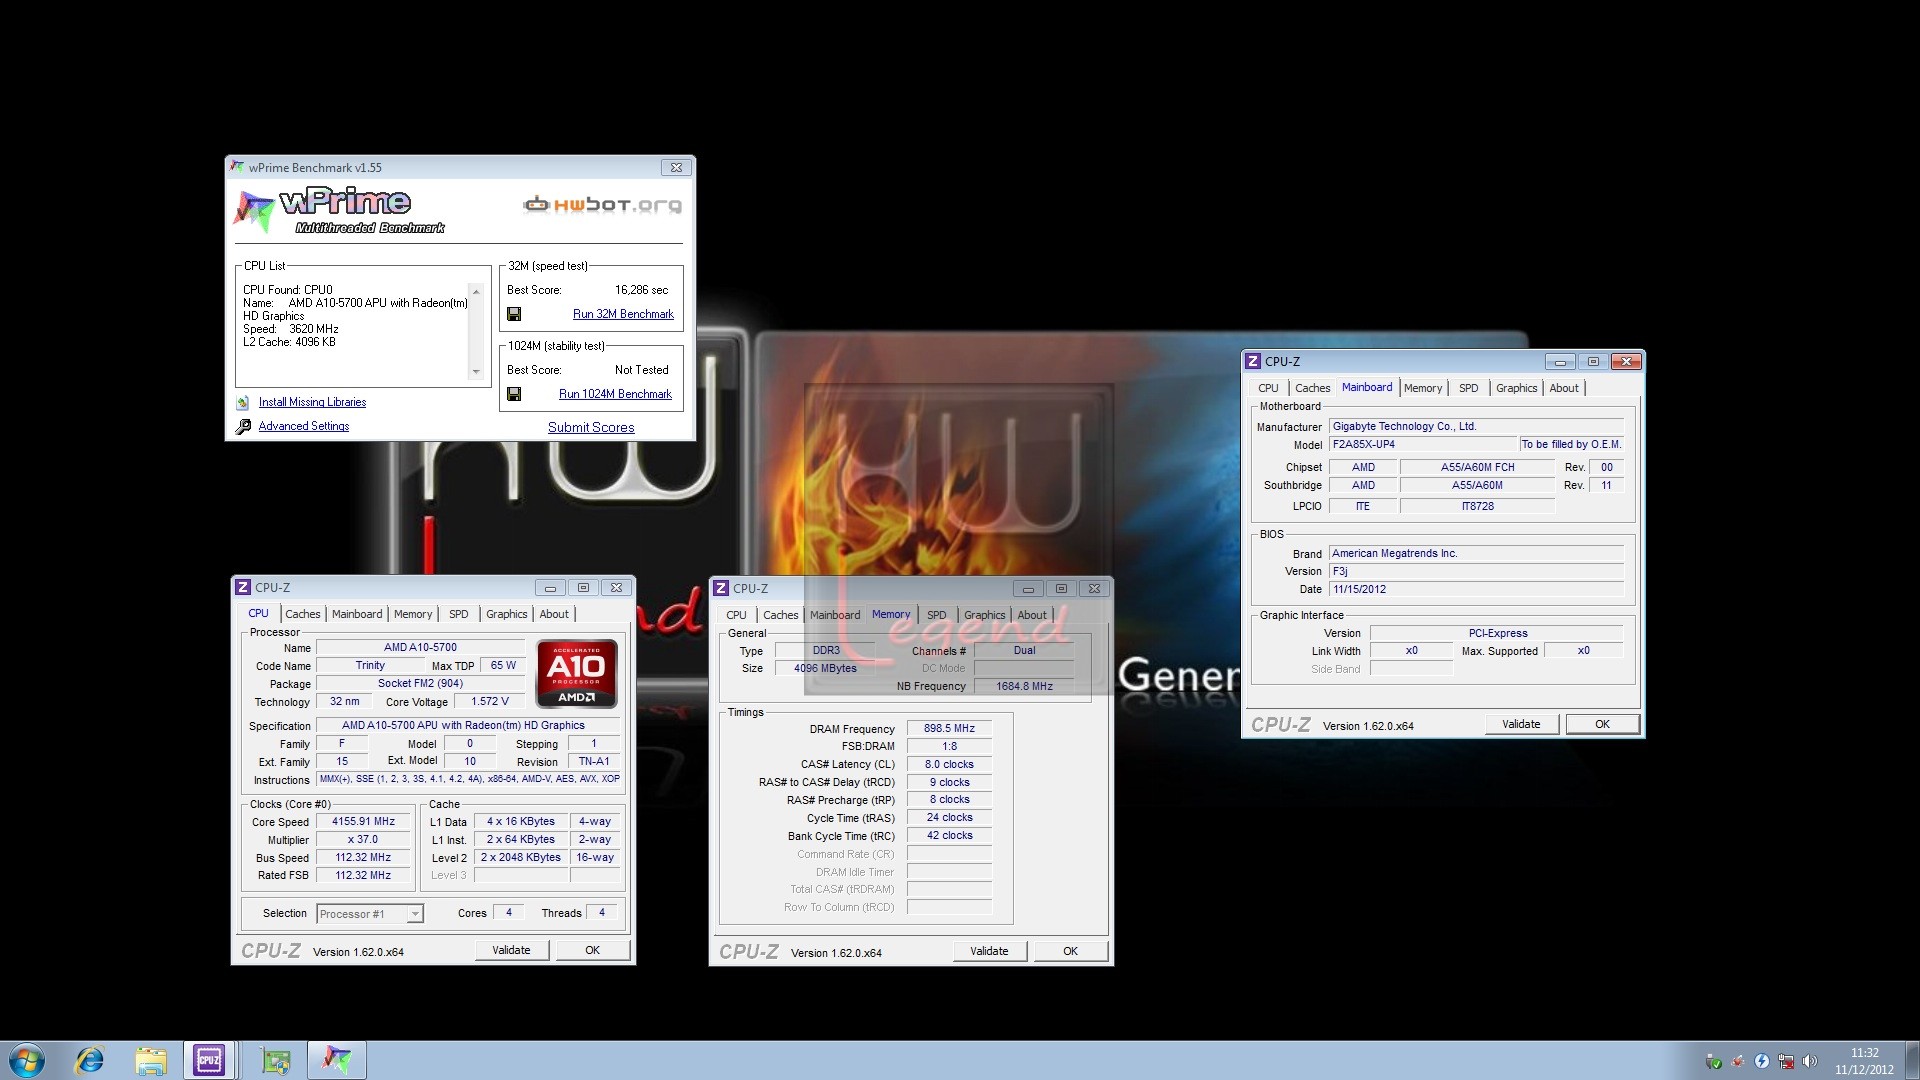This screenshot has height=1080, width=1920.
Task: Click Run 1024M Benchmark link
Action: 615,394
